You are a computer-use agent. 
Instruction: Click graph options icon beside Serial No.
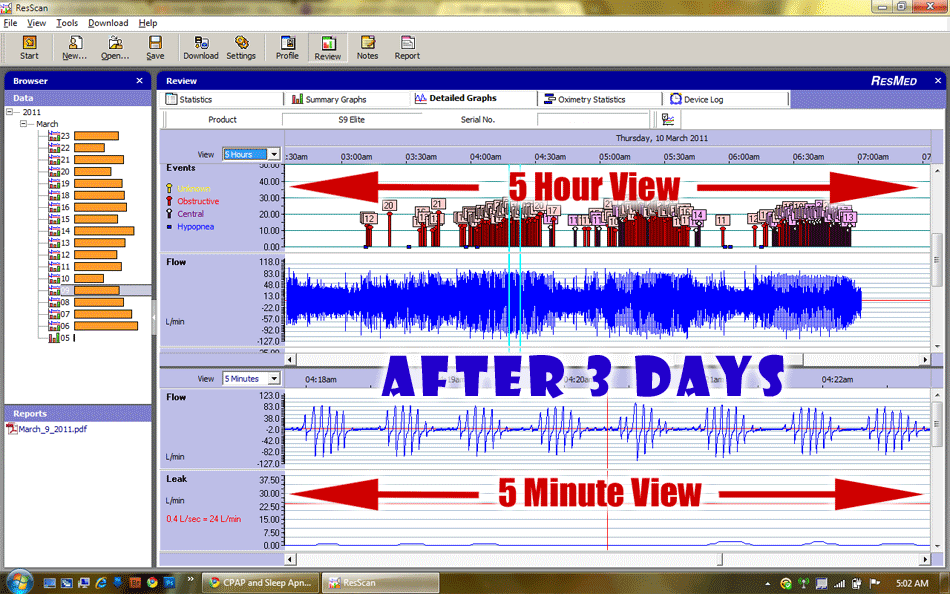pos(667,119)
